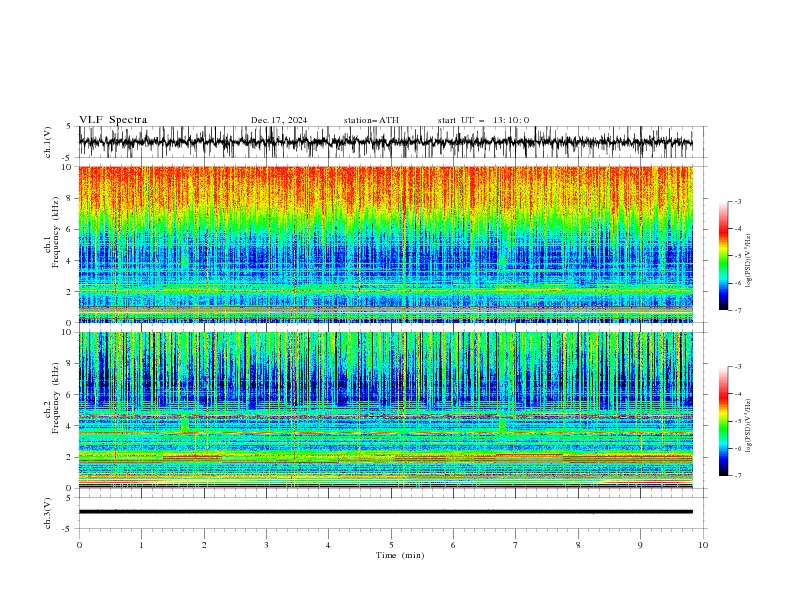Click the '8' kHz tick on ch.1 axis

[70, 198]
